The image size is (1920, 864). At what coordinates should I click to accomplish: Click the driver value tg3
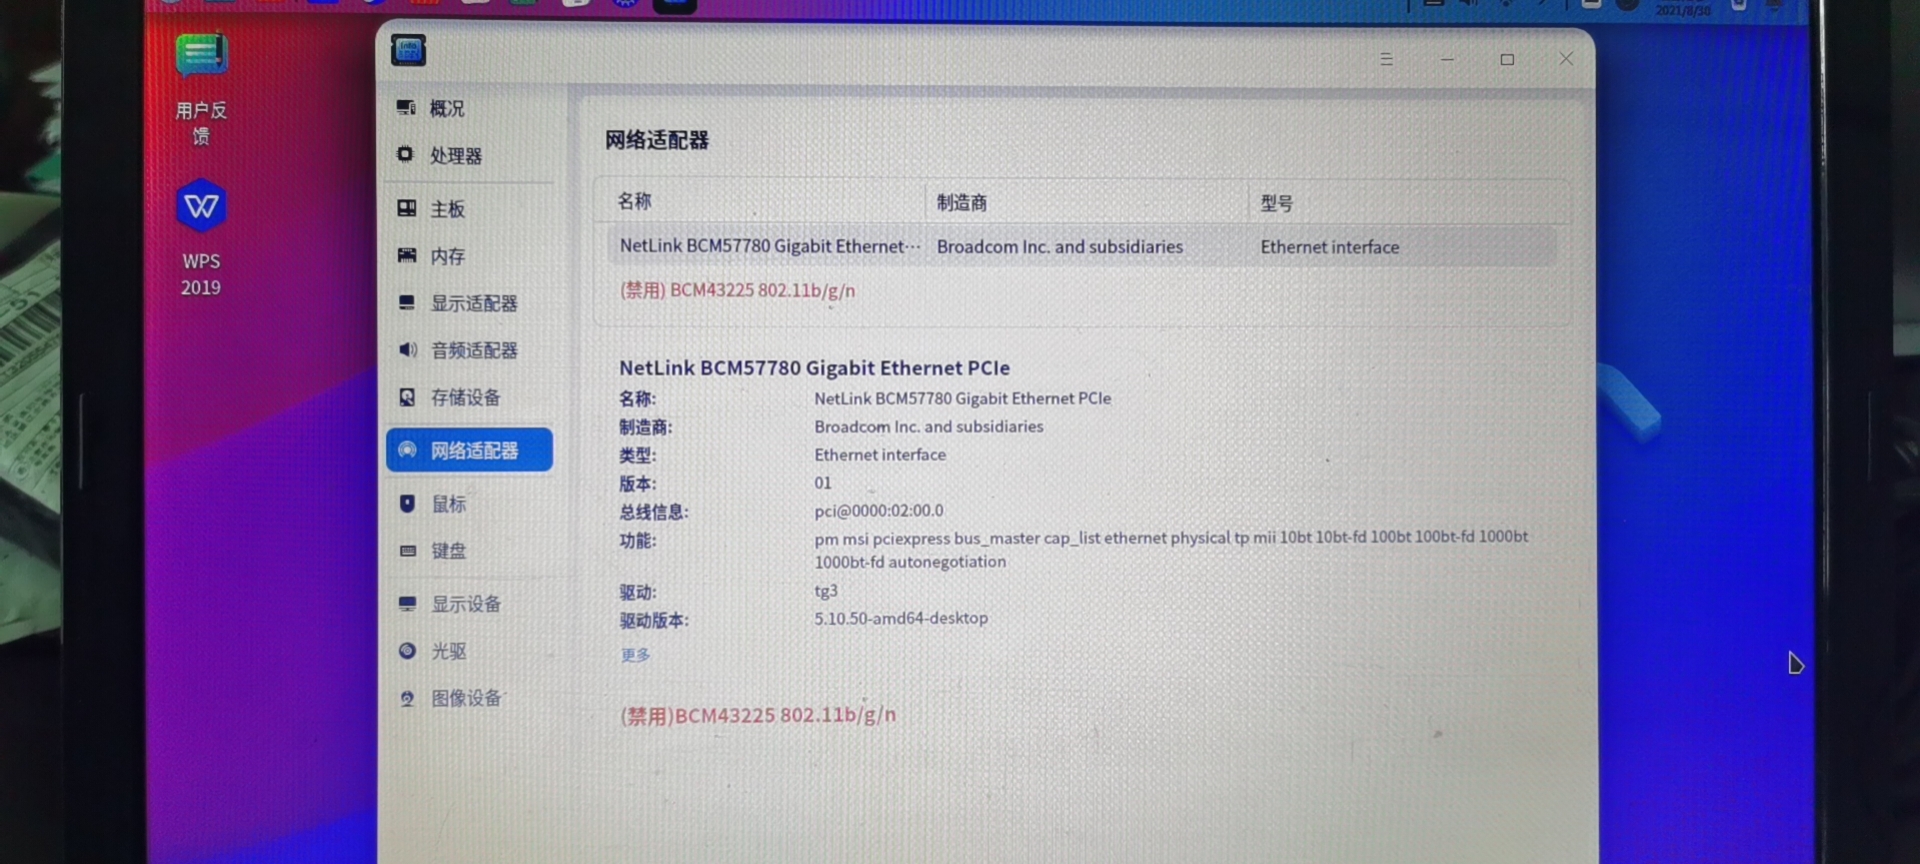826,591
